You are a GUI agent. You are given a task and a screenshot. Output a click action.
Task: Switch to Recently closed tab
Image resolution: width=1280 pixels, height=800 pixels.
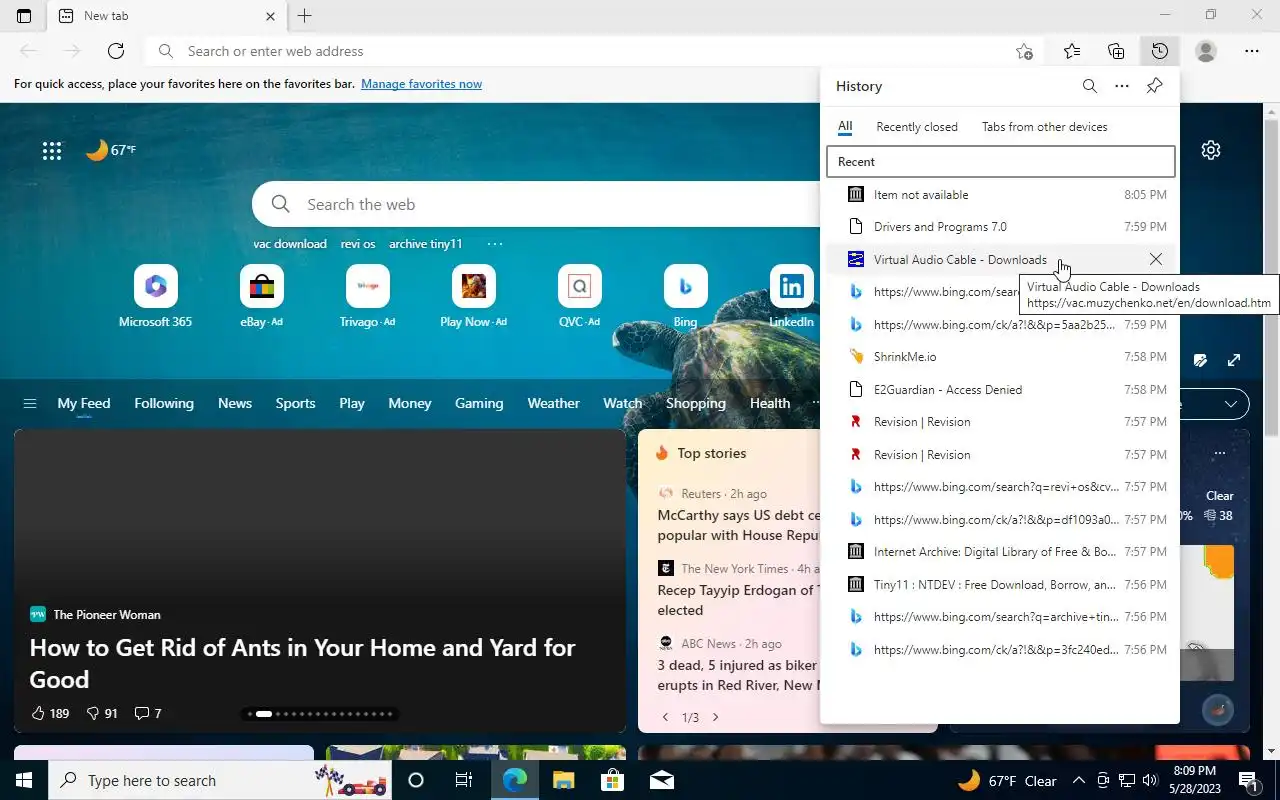click(917, 127)
